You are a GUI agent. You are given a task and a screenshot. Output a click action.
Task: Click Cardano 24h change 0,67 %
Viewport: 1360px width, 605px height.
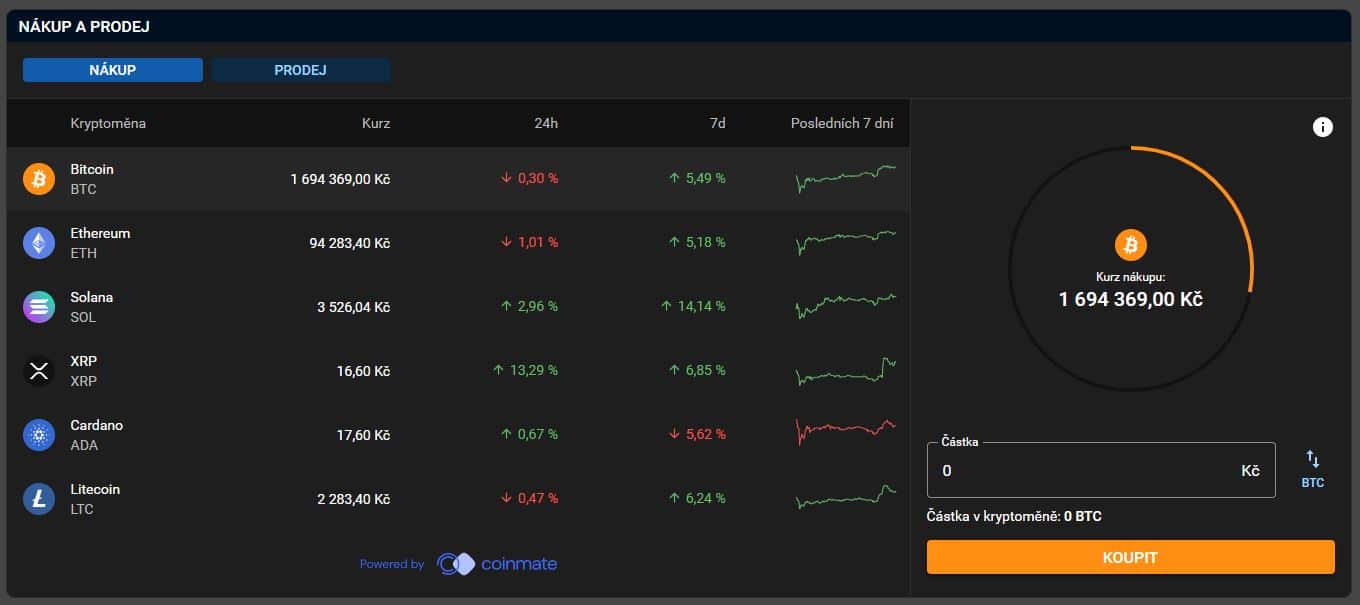[x=530, y=435]
